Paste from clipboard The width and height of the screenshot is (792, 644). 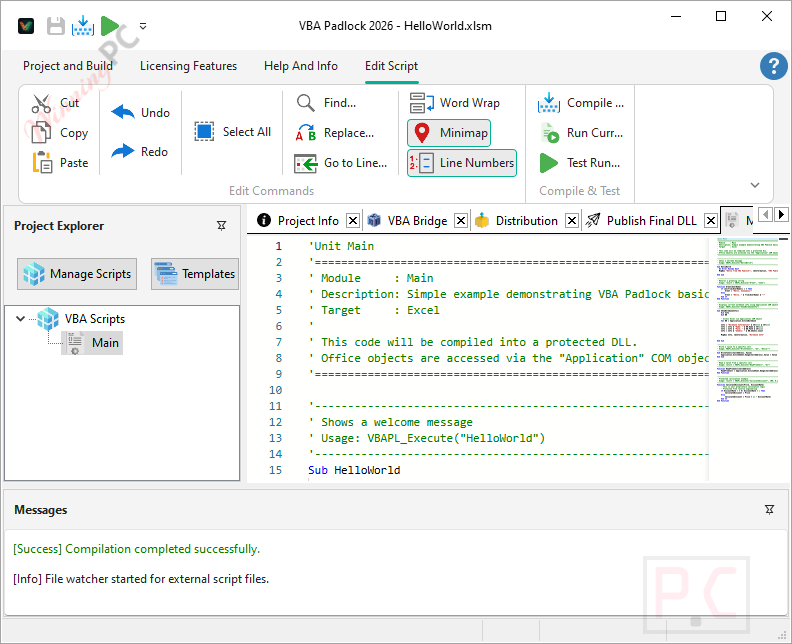[60, 163]
